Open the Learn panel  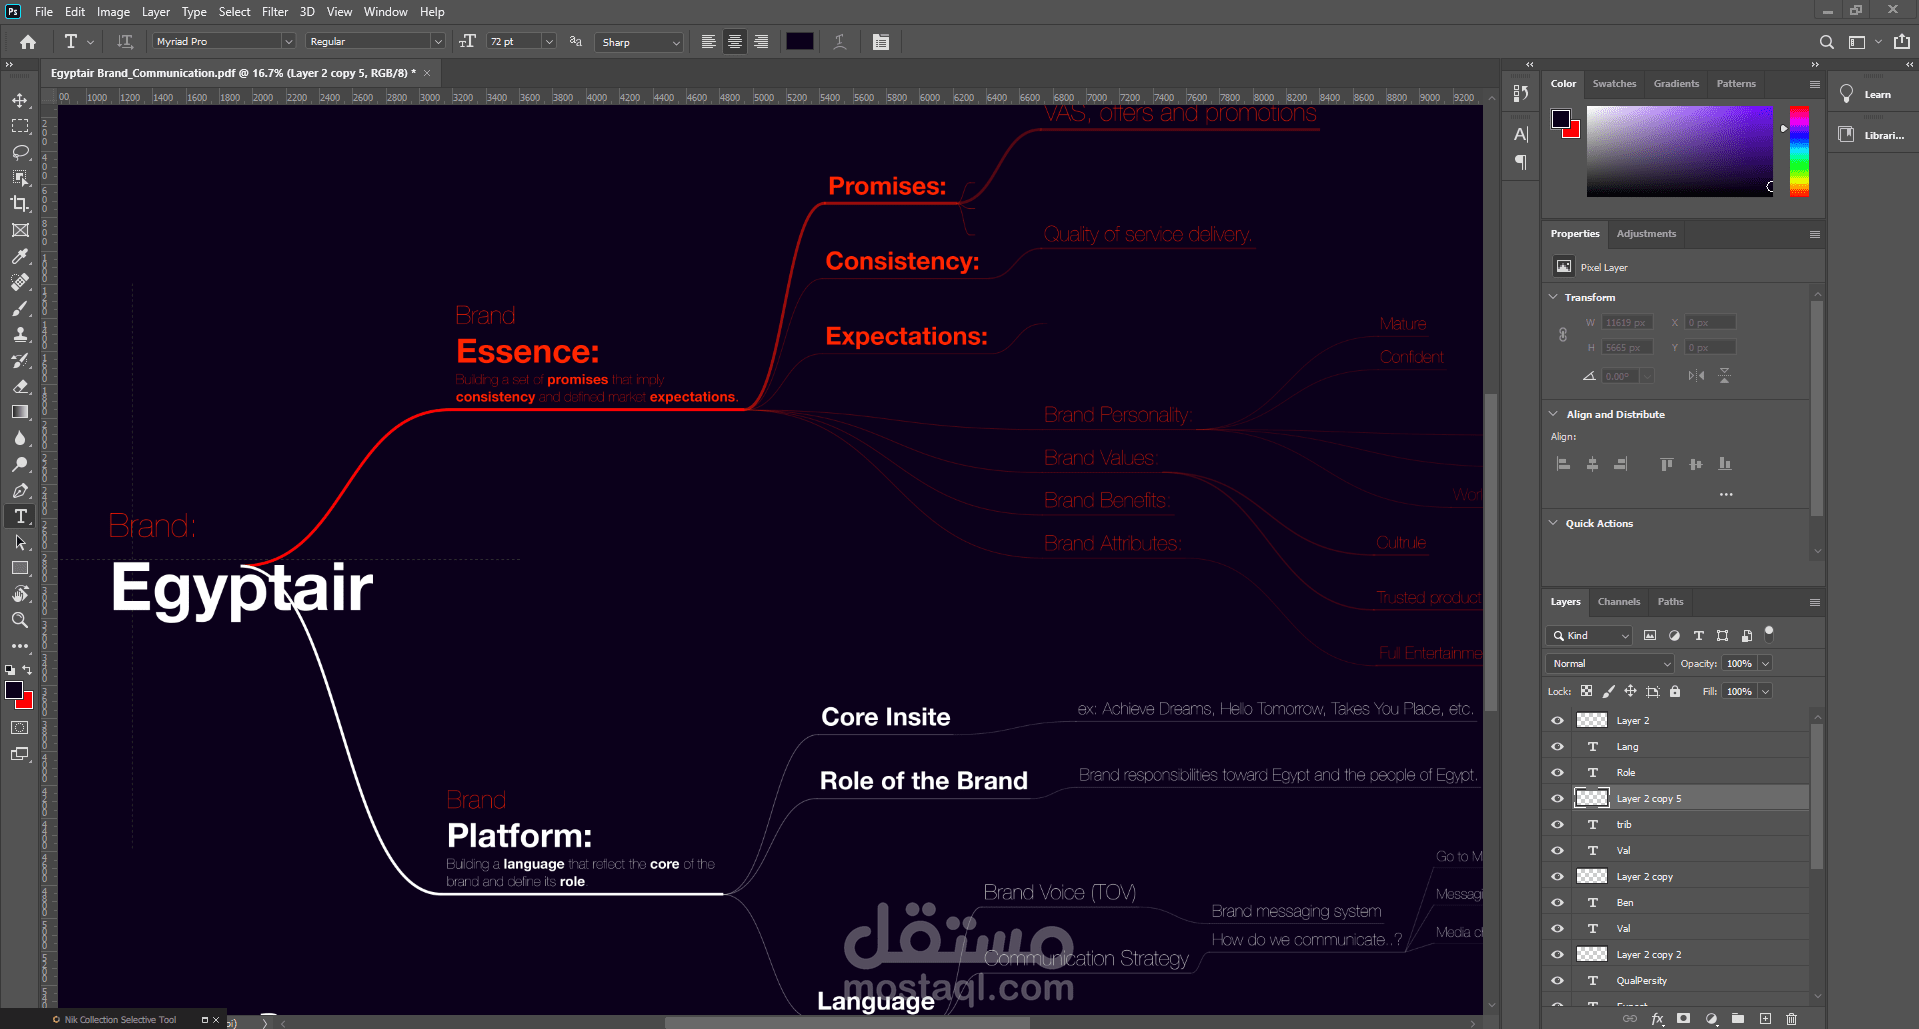coord(1865,94)
